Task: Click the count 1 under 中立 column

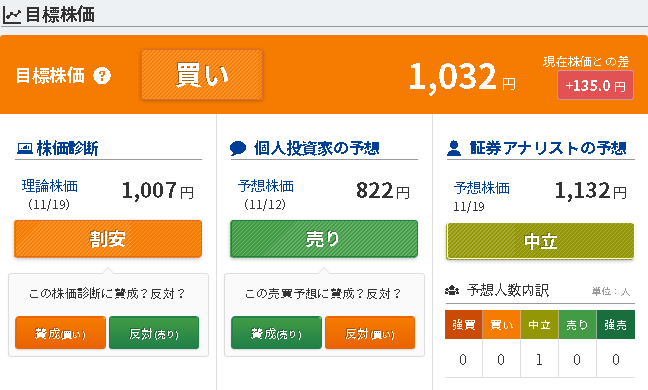Action: (539, 359)
